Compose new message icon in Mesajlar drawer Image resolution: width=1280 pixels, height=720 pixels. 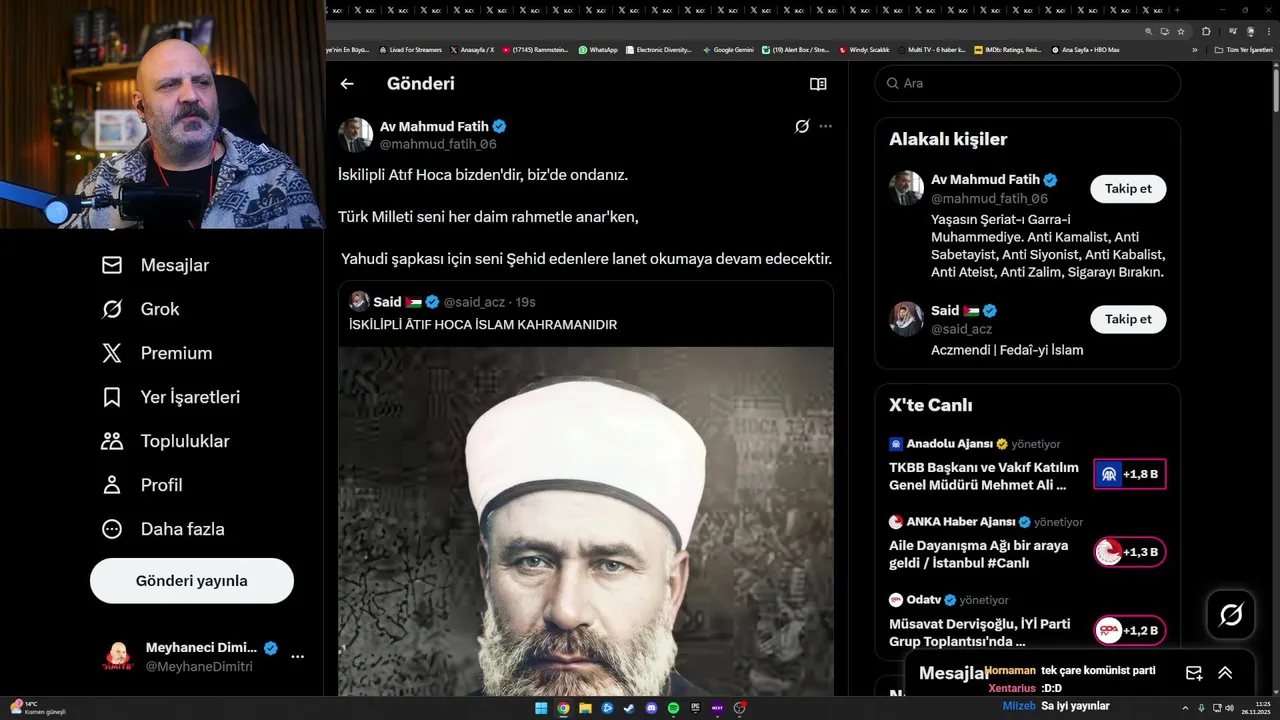(1193, 673)
